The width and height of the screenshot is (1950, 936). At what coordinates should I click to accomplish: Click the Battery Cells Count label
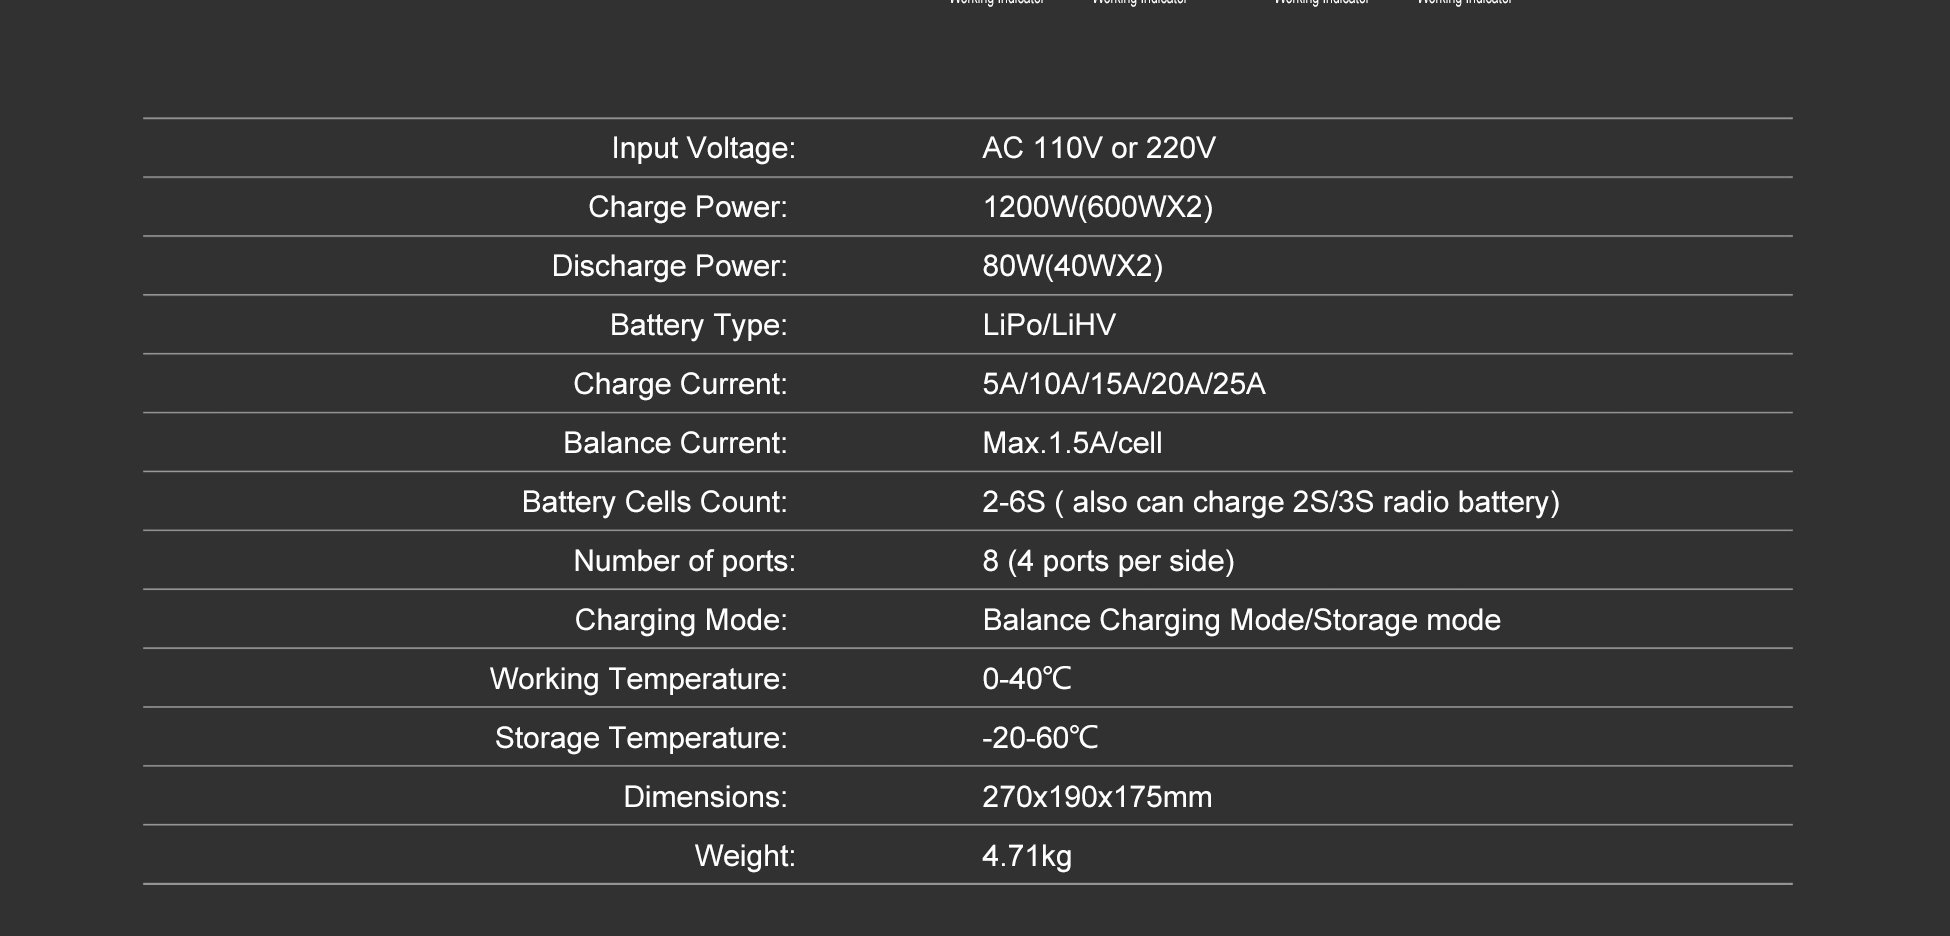coord(654,502)
